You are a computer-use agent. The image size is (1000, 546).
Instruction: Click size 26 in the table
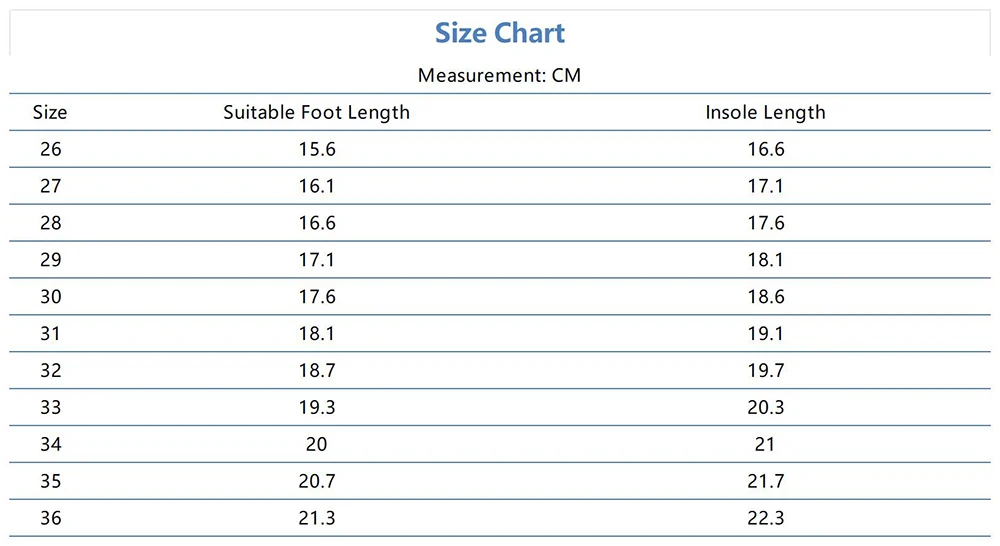pyautogui.click(x=50, y=150)
